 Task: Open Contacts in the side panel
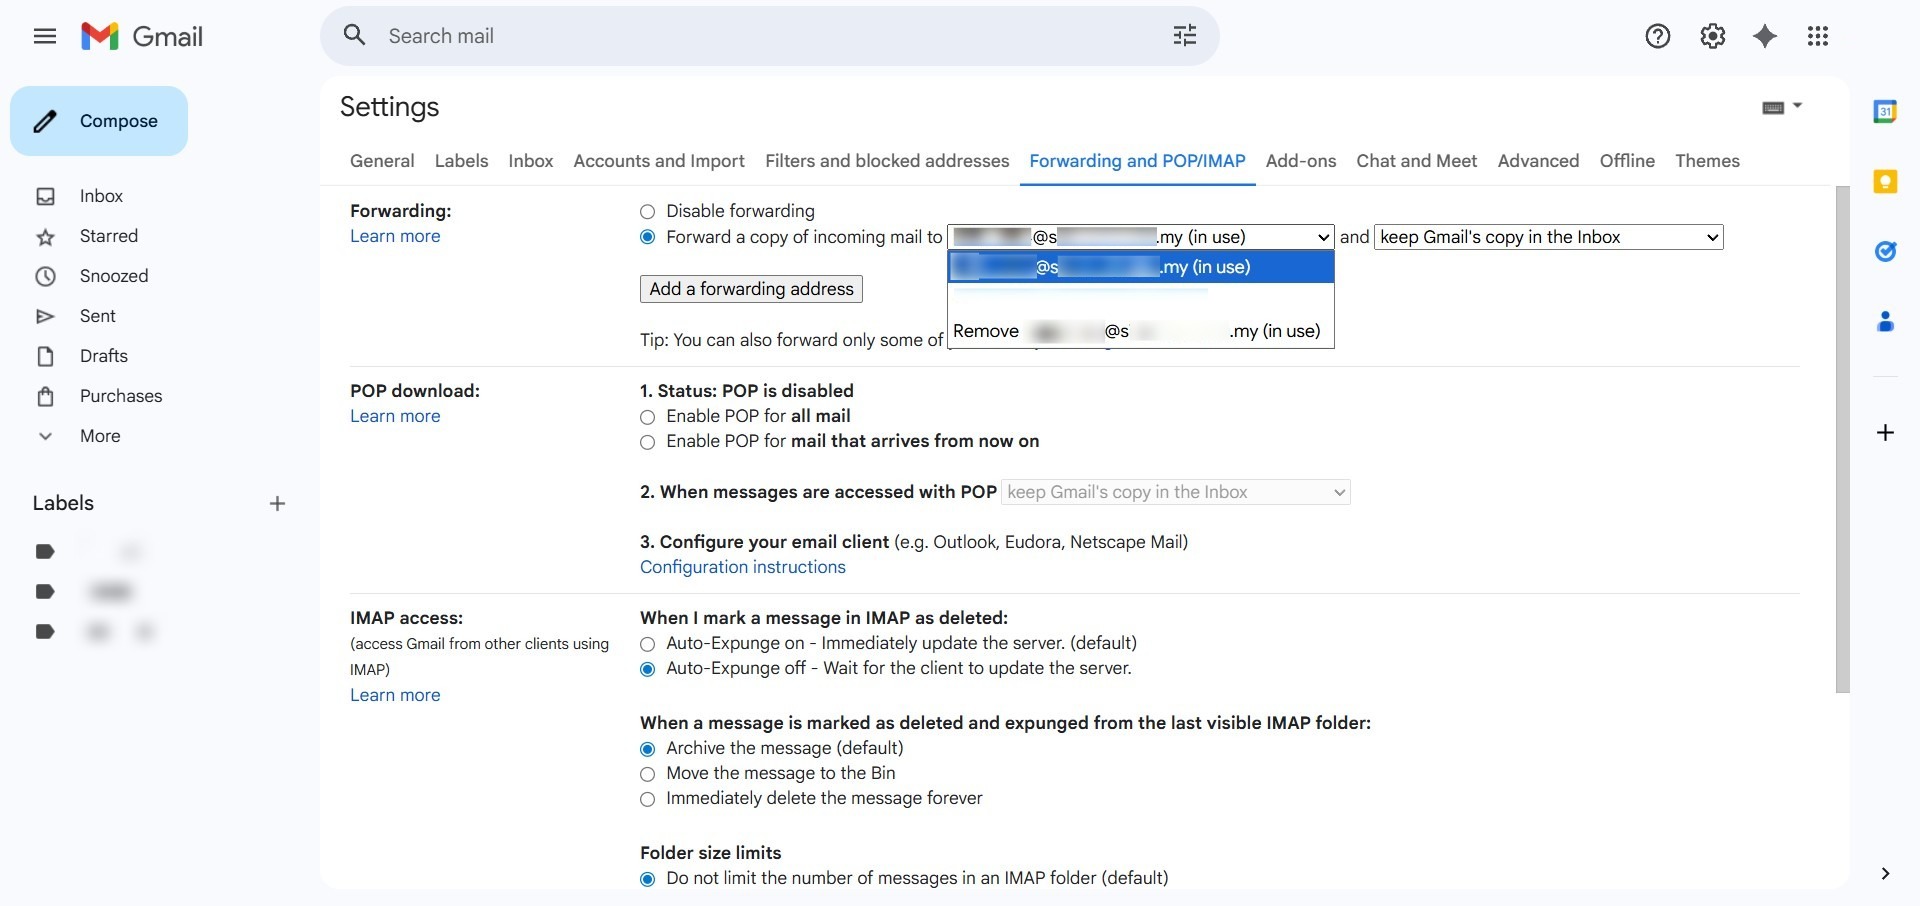point(1886,321)
